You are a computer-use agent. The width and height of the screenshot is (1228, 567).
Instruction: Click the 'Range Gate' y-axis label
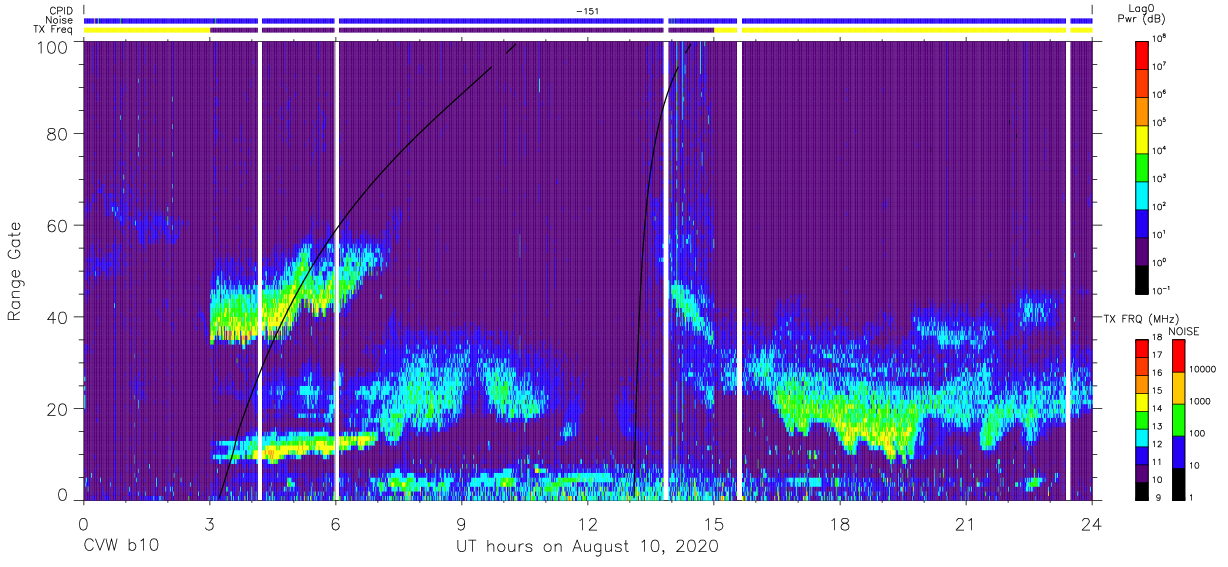point(15,273)
